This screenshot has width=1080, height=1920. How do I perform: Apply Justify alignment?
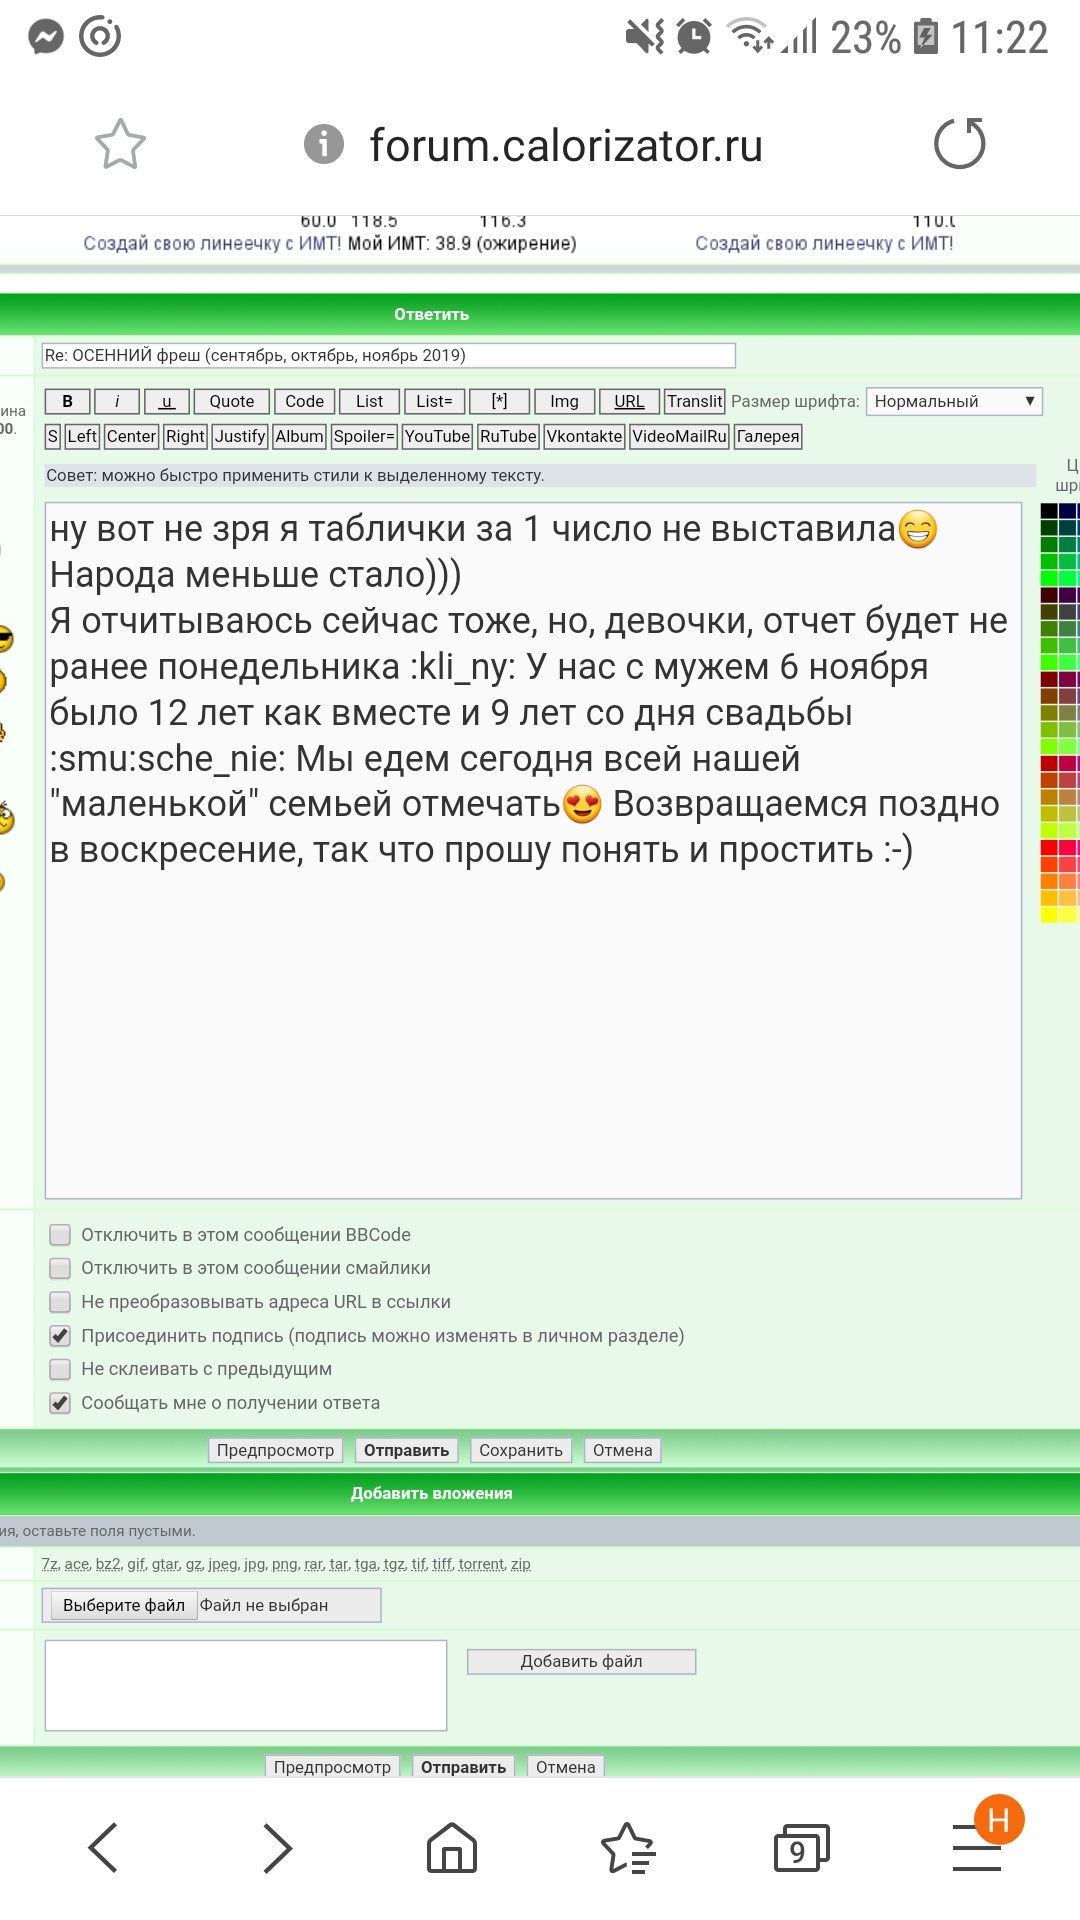(240, 436)
